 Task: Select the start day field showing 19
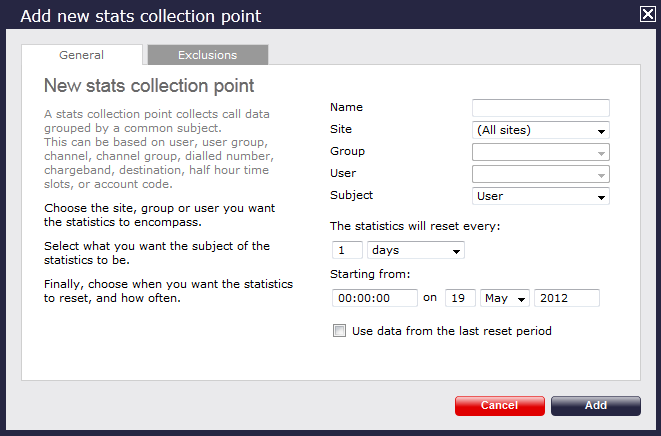coord(460,298)
